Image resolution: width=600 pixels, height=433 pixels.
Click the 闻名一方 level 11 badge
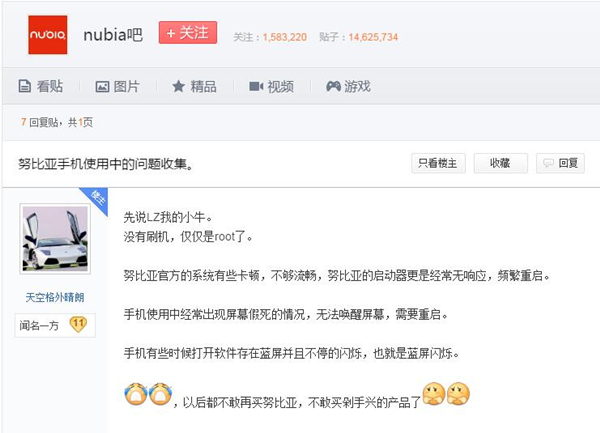(55, 325)
